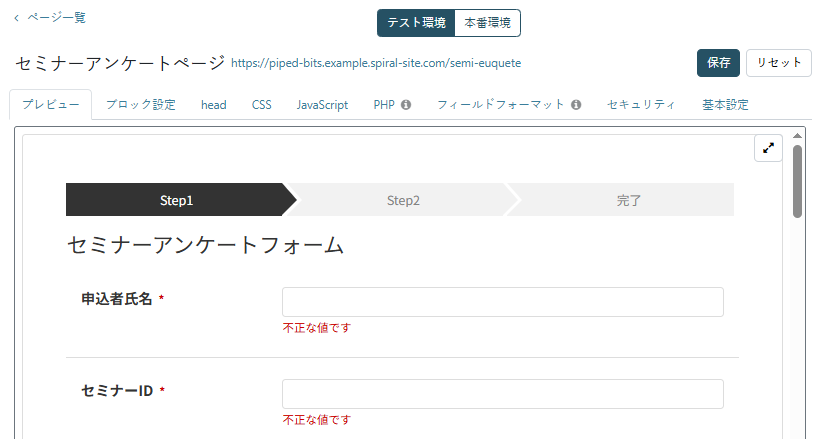Click the 保存 button
The image size is (820, 439).
[718, 63]
